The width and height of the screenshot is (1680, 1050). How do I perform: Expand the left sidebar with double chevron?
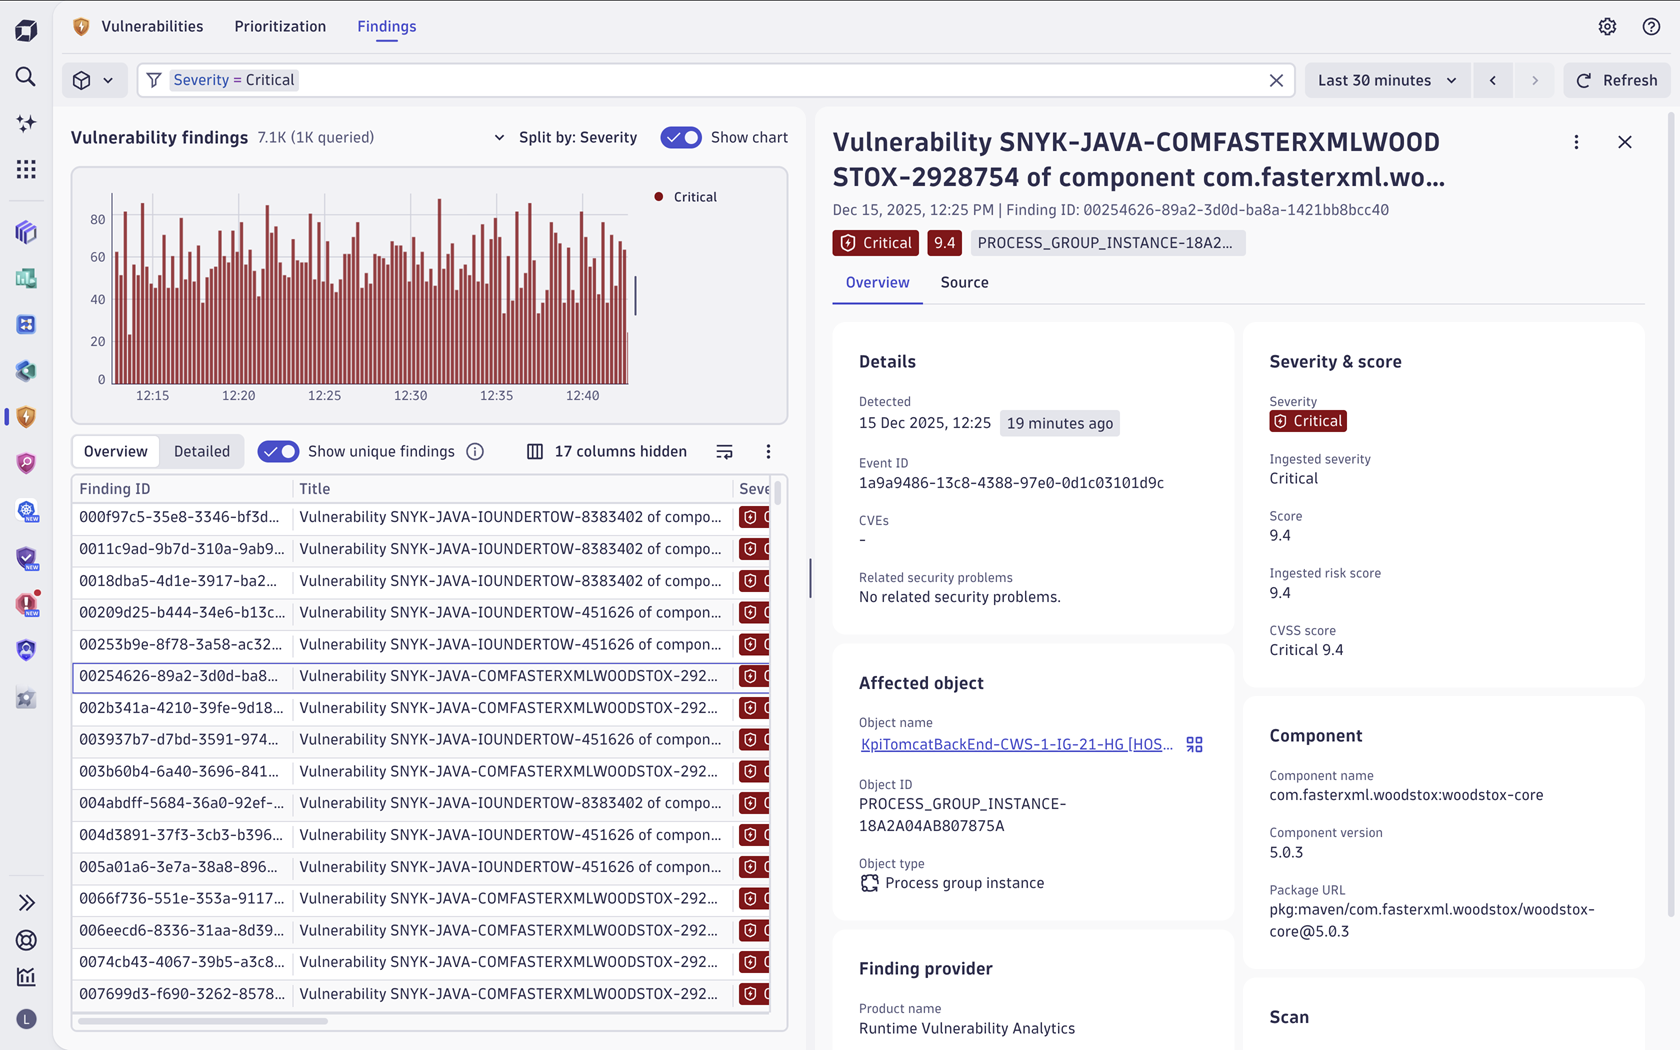[26, 903]
